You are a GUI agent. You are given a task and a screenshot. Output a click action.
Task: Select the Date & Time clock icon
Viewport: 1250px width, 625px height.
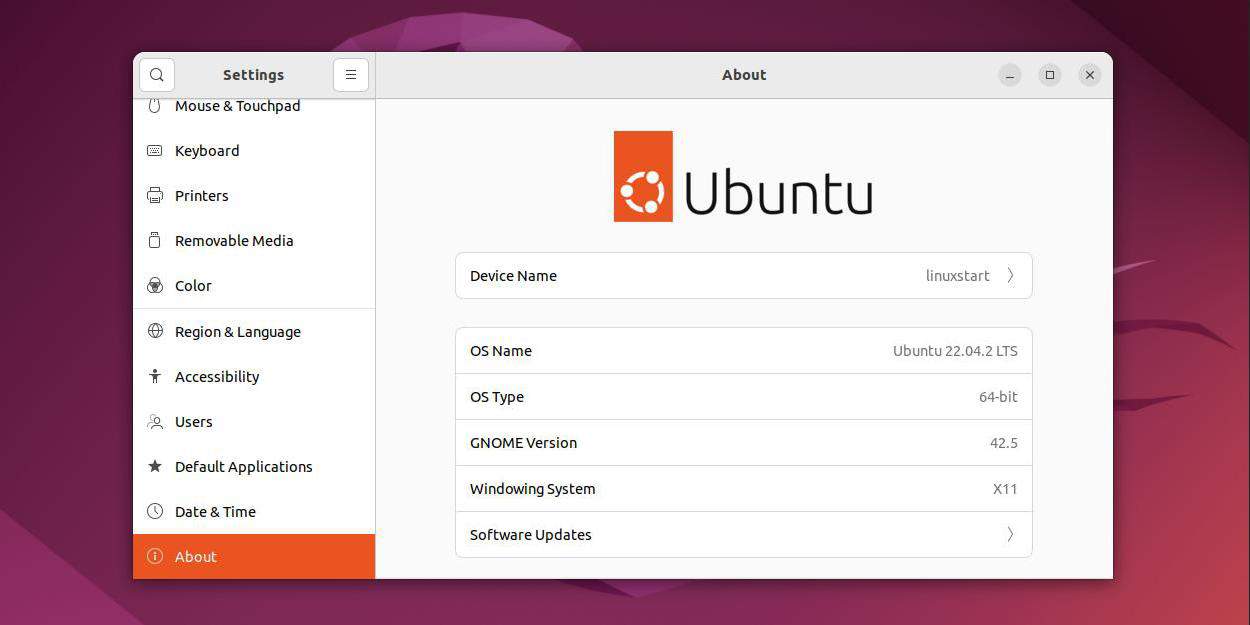(155, 512)
